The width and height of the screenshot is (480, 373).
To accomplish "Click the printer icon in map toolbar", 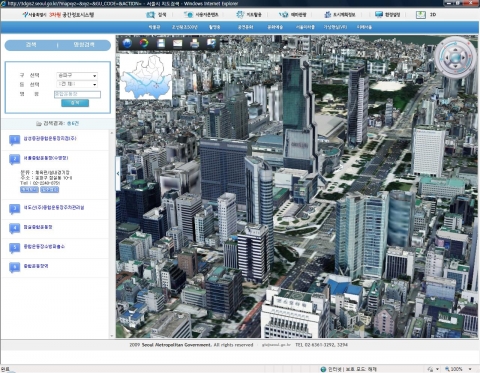I will pyautogui.click(x=194, y=43).
